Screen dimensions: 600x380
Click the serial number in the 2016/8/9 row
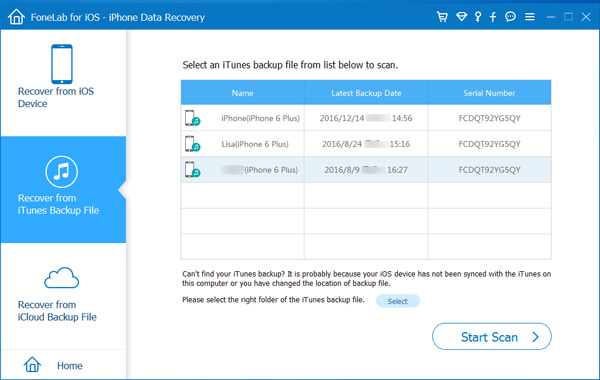489,170
